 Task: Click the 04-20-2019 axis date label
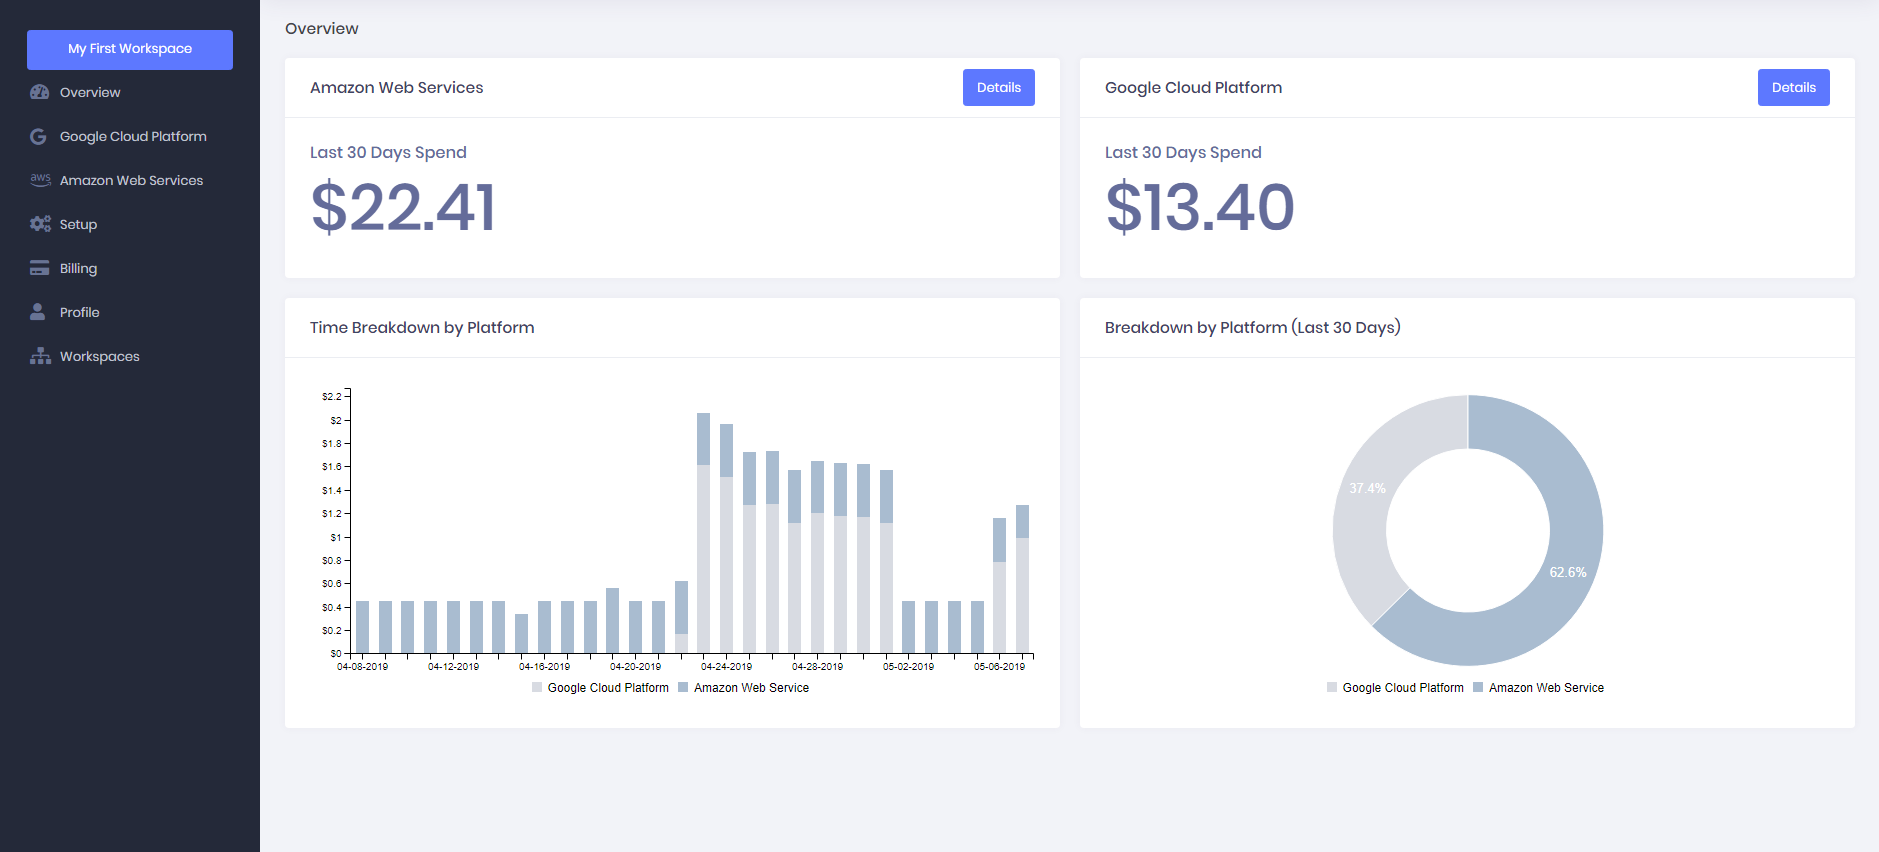point(636,667)
